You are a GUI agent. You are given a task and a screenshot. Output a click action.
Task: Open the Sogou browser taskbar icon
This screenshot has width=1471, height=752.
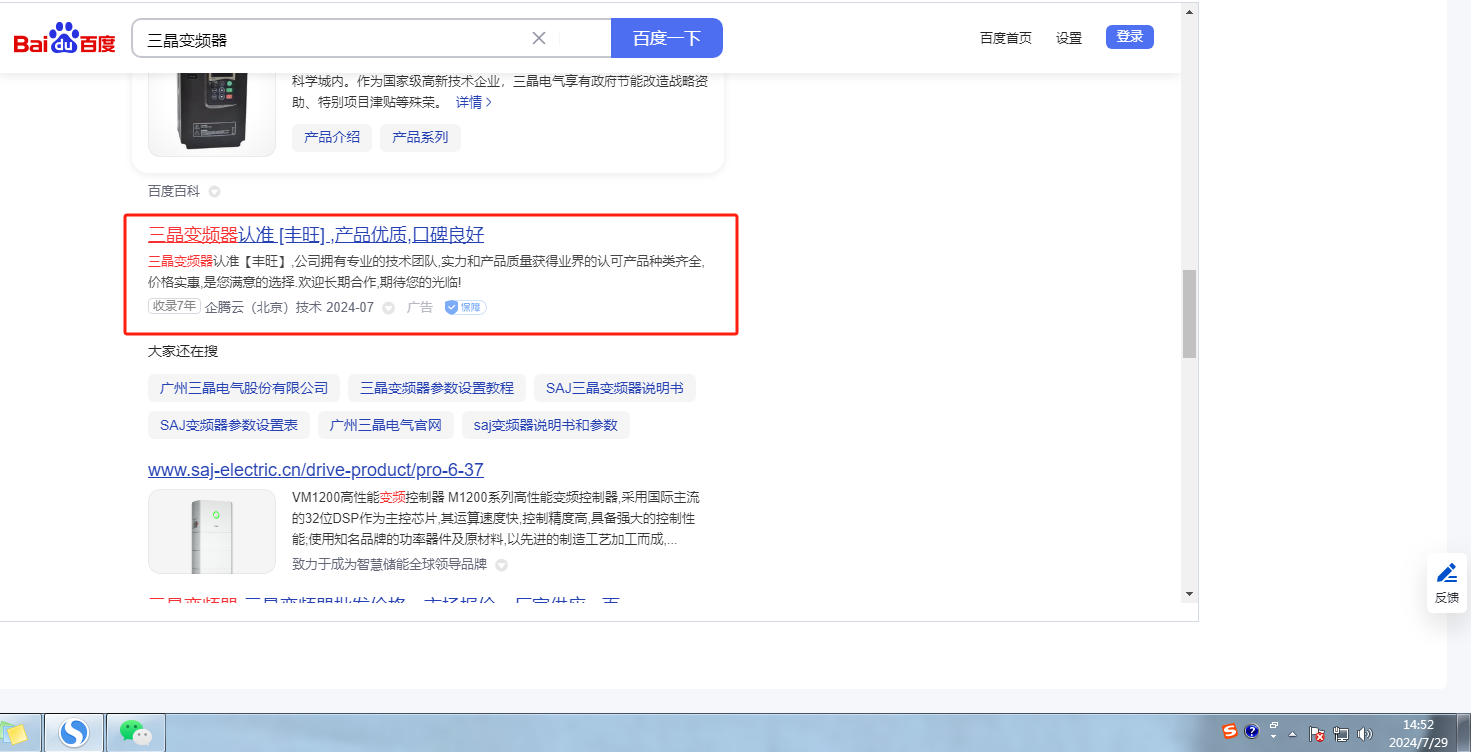click(74, 734)
